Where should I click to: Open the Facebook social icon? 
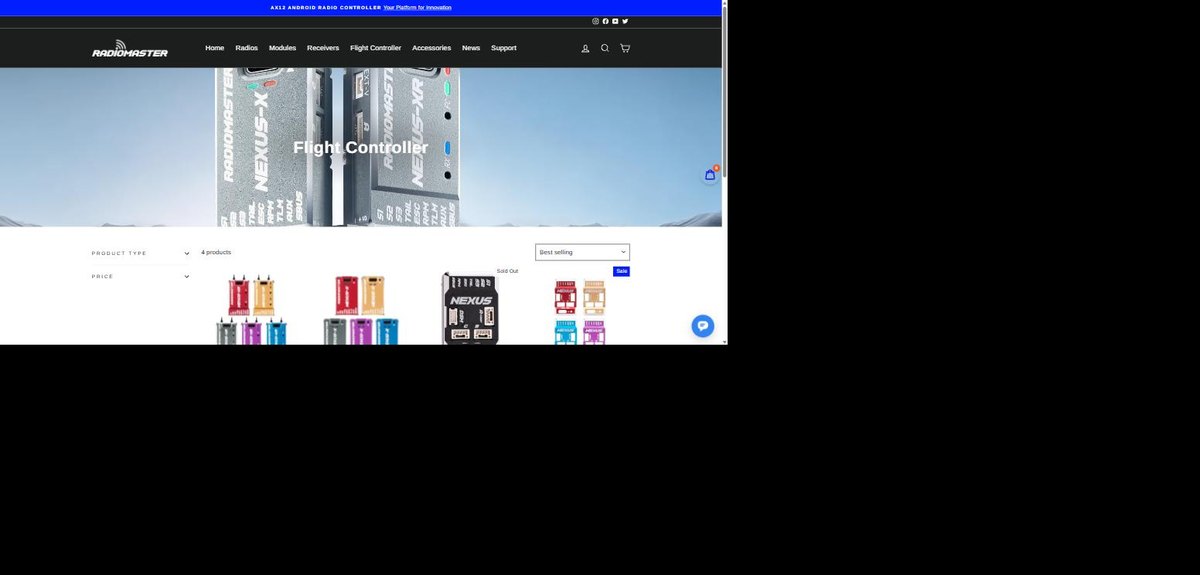tap(605, 21)
